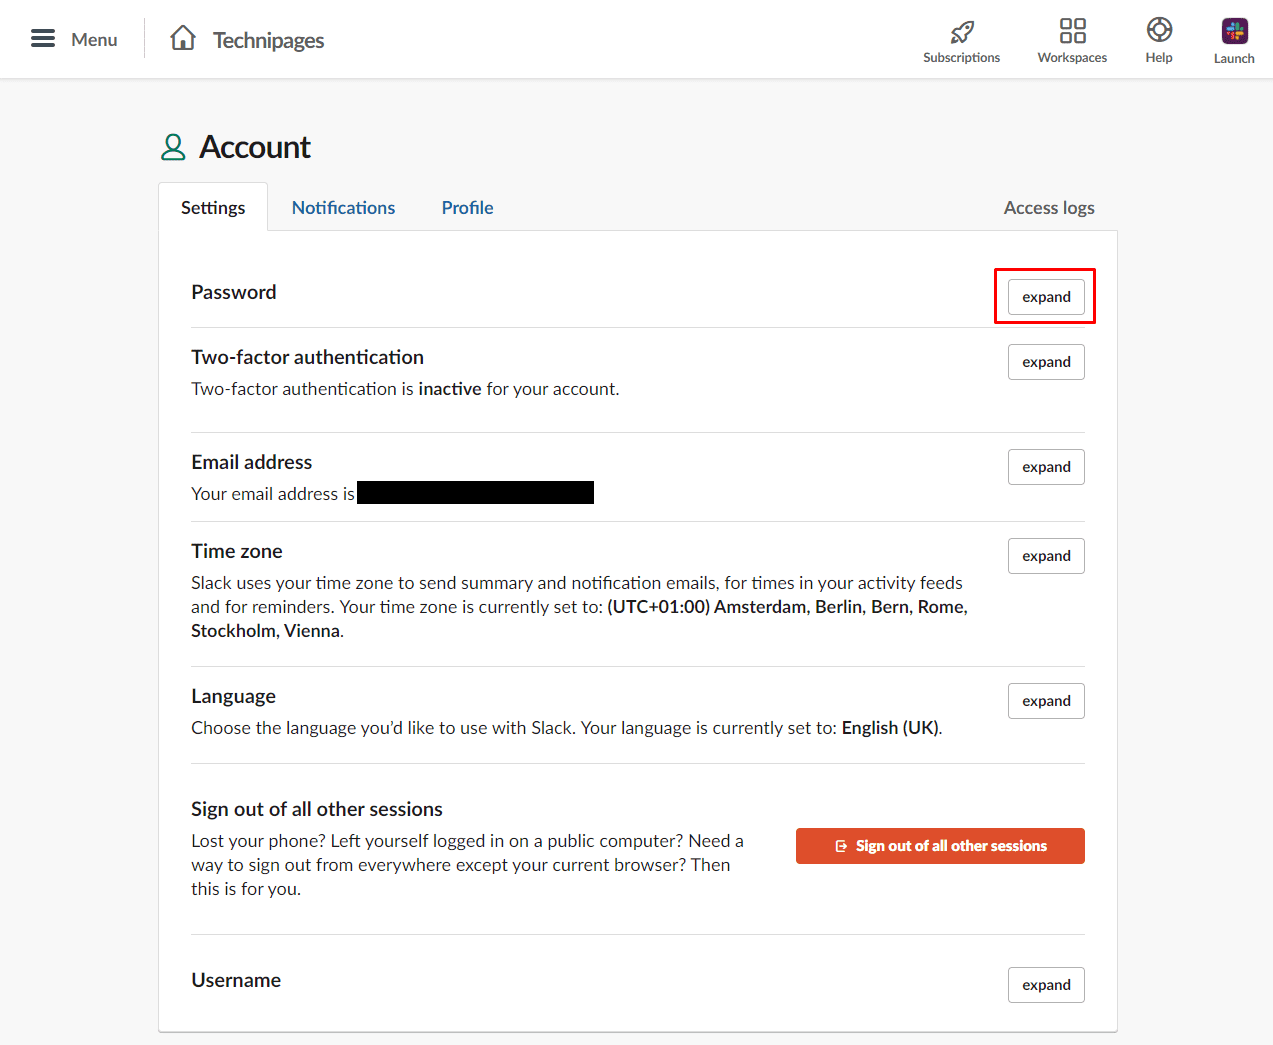Expand the Time zone section
This screenshot has height=1045, width=1273.
coord(1046,556)
